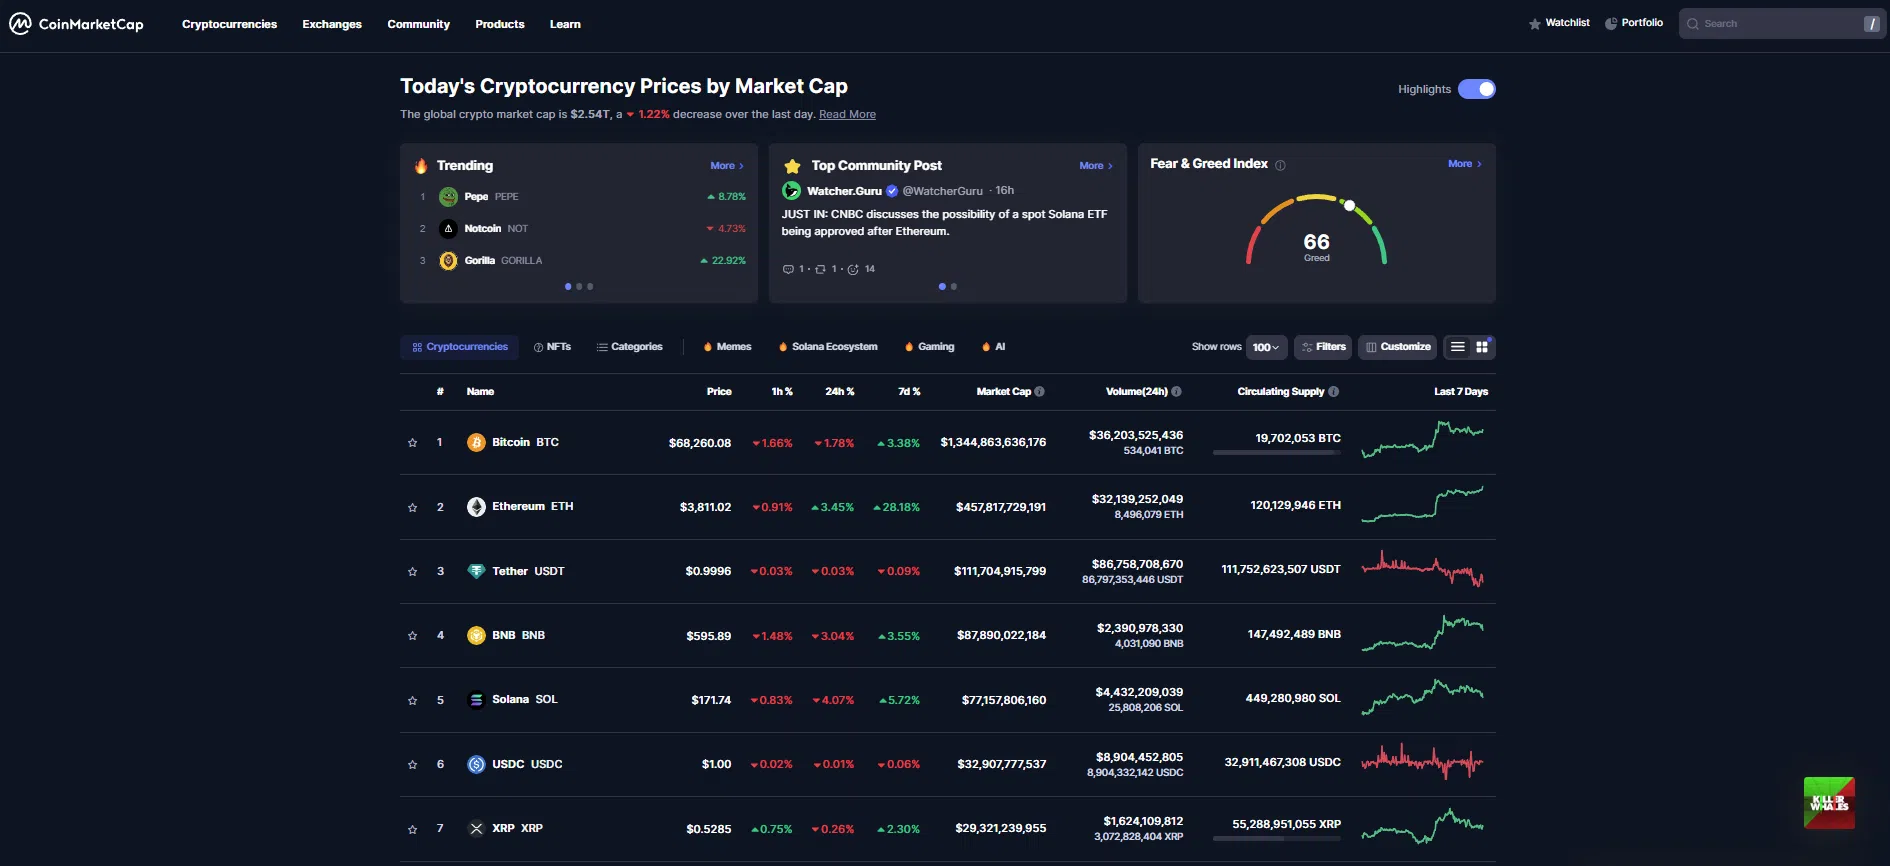Click the Tether logo icon
This screenshot has height=866, width=1890.
point(477,571)
